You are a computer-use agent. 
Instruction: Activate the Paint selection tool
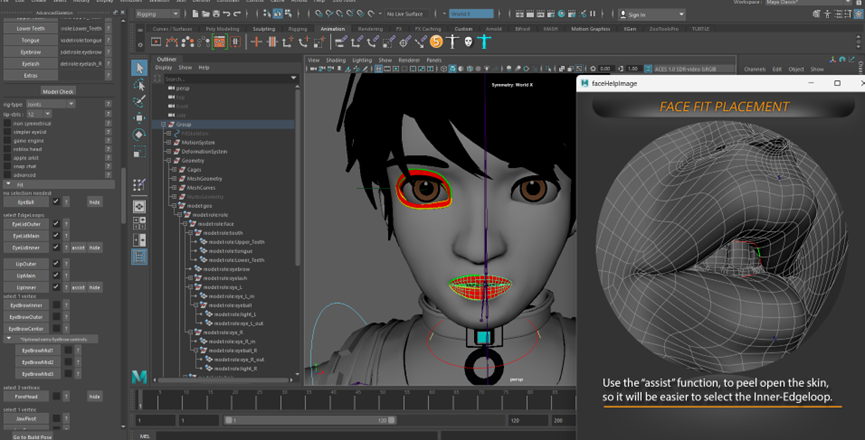pos(139,101)
